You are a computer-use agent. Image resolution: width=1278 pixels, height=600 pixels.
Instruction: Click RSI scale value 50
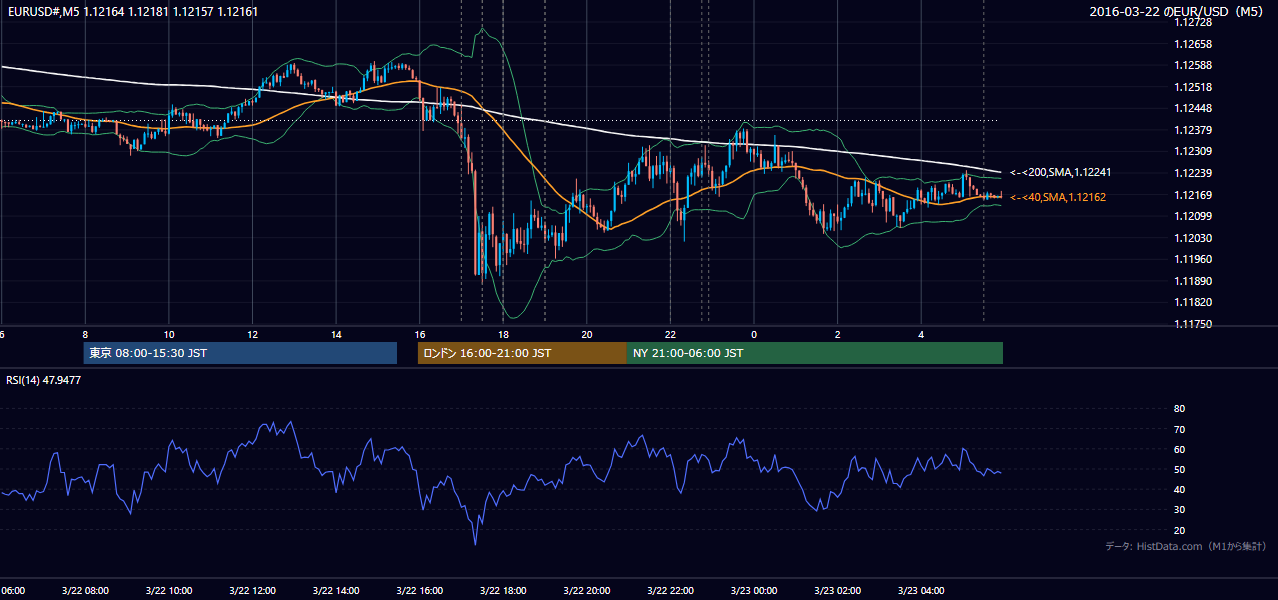(x=1179, y=470)
